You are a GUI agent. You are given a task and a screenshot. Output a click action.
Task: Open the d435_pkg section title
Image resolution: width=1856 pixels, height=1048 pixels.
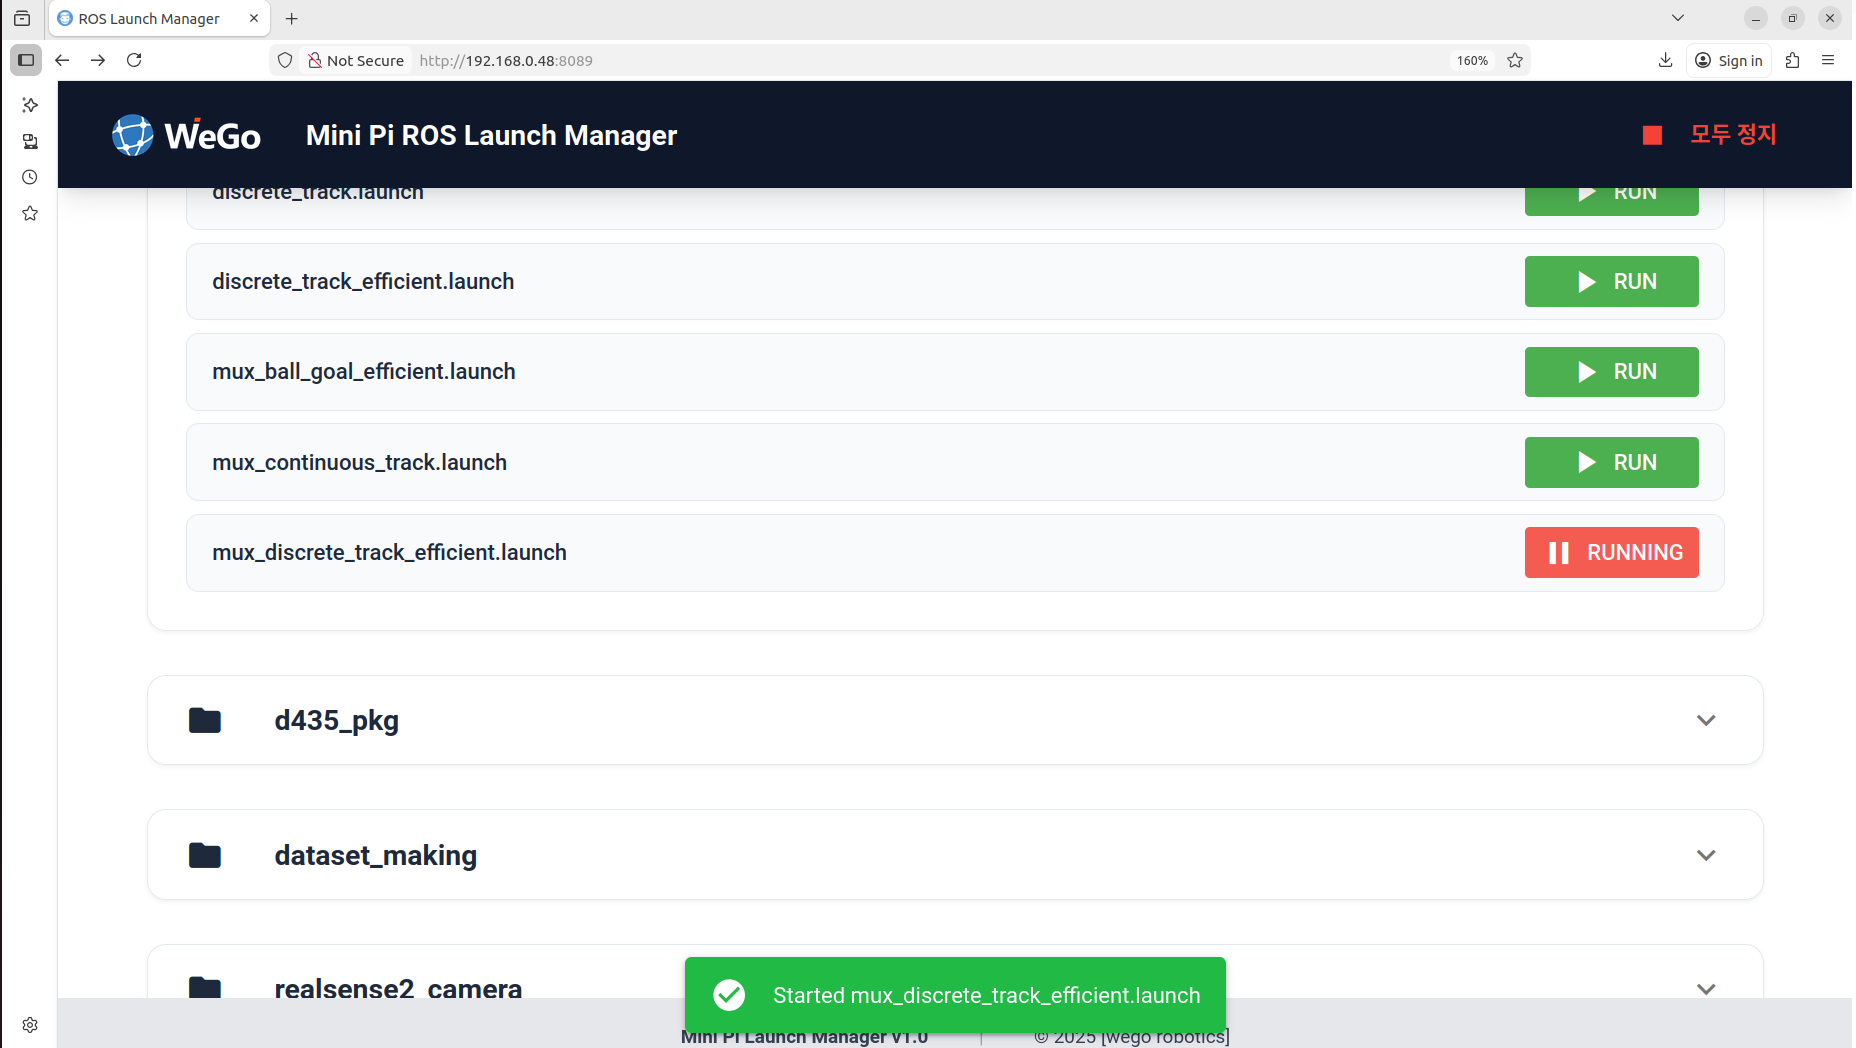[337, 720]
